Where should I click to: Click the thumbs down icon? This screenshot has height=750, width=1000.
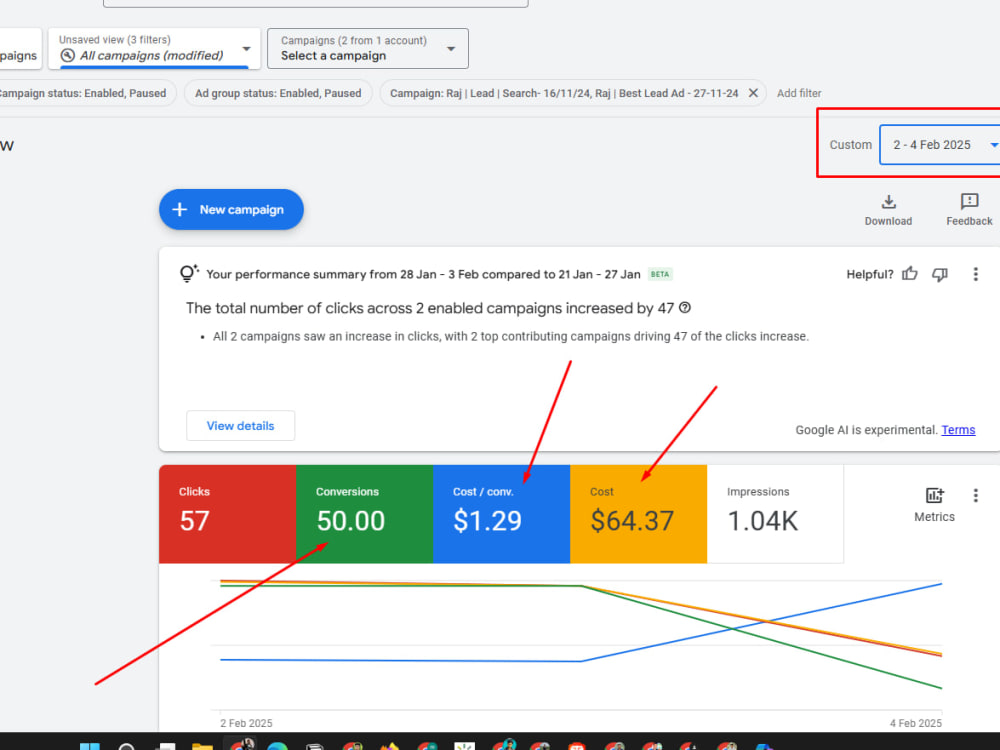(940, 274)
